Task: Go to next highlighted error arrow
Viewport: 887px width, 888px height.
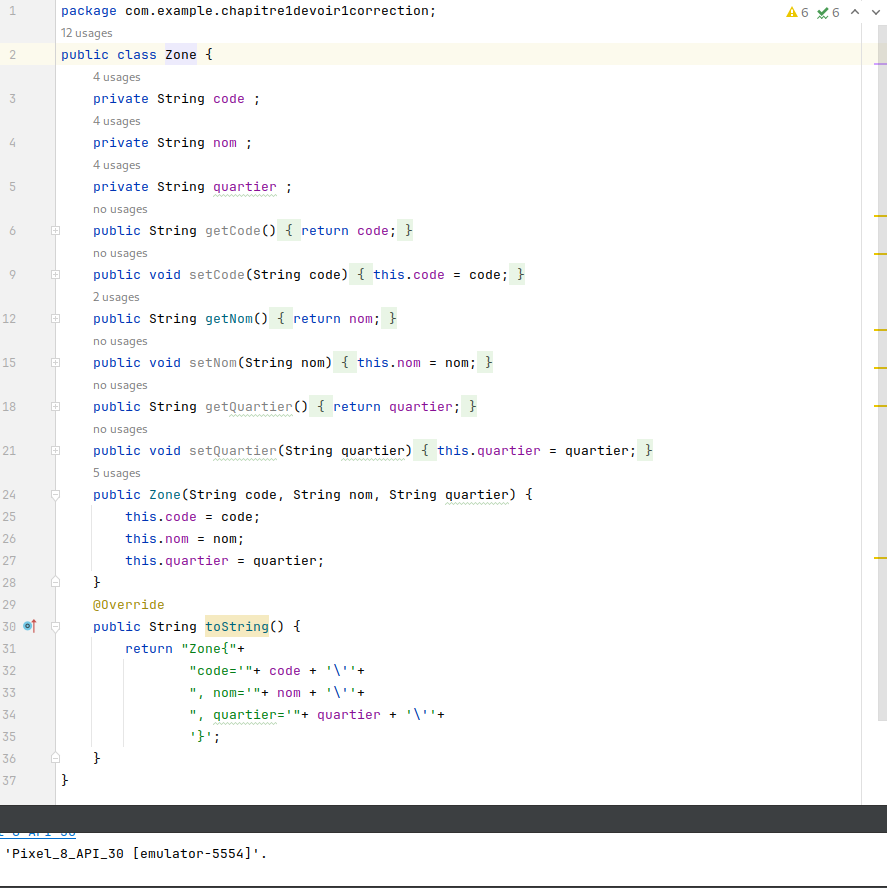Action: pos(874,12)
